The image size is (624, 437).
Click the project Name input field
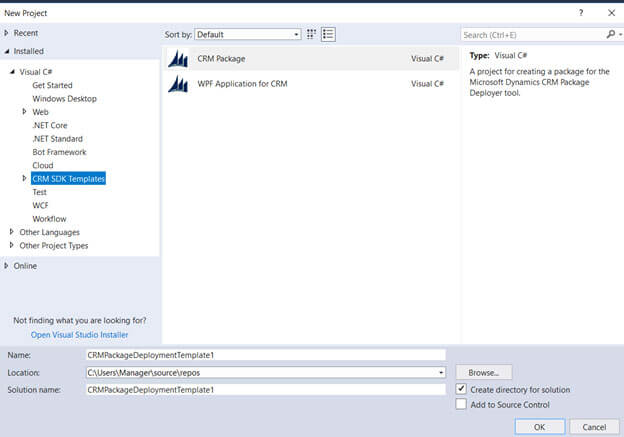pos(266,355)
